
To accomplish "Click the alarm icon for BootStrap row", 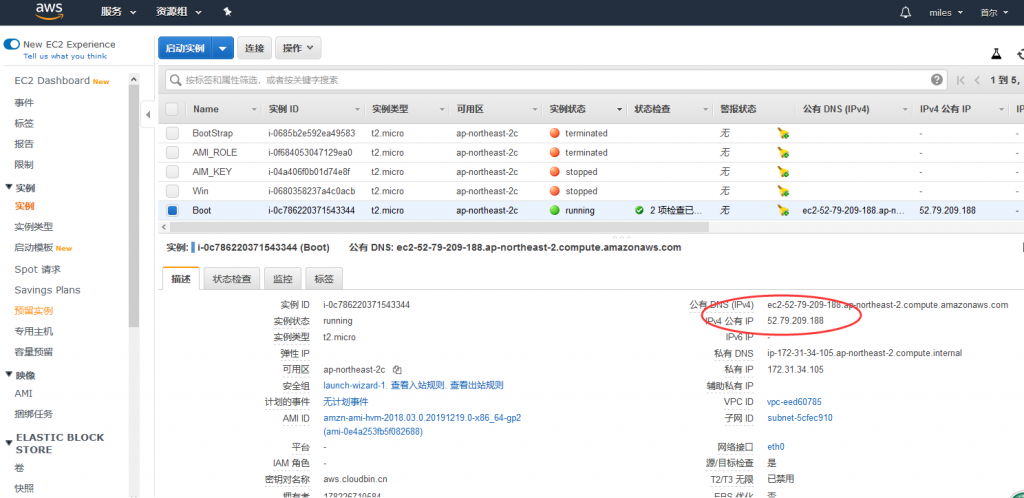I will pyautogui.click(x=783, y=133).
